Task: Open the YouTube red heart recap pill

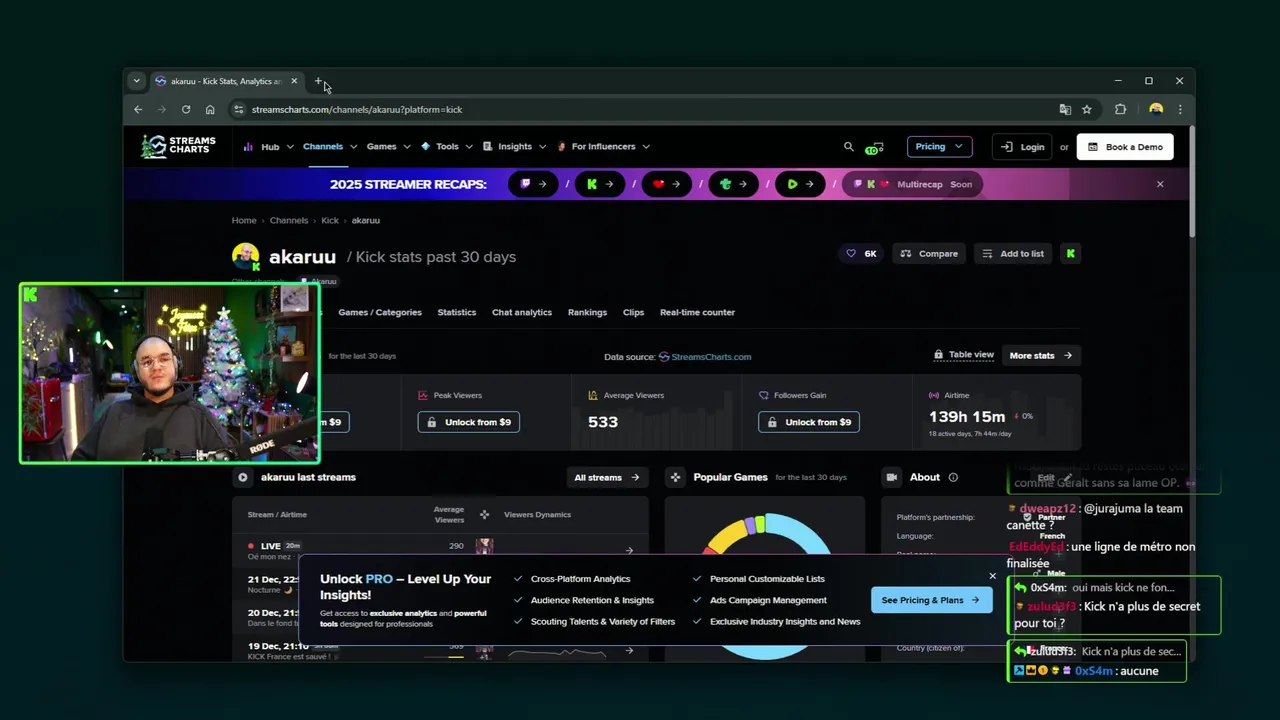Action: [667, 184]
